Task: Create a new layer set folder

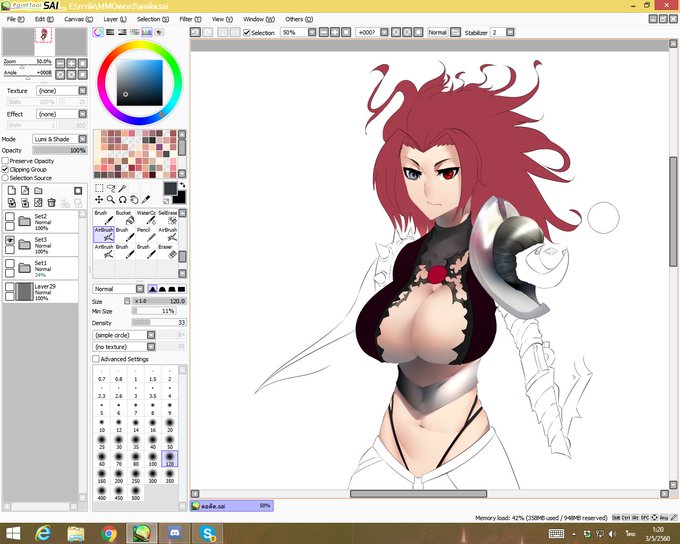Action: [39, 190]
